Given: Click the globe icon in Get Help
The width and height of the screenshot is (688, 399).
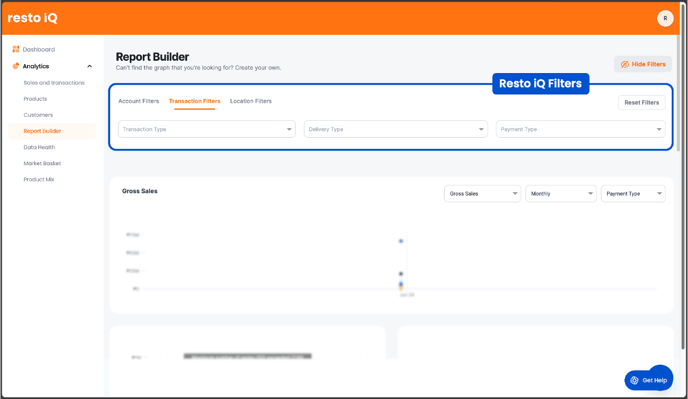Looking at the screenshot, I should click(x=634, y=381).
